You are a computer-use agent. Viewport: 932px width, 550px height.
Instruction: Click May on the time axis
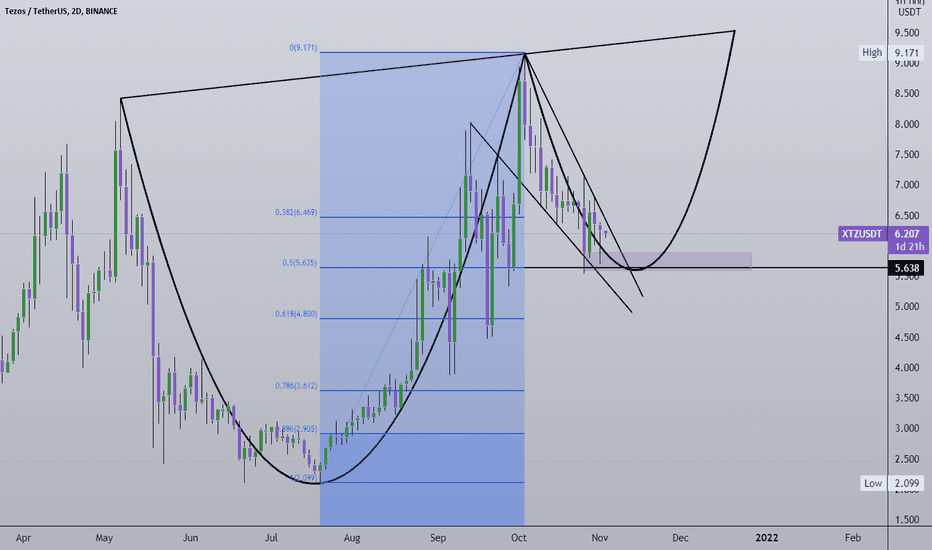tap(104, 538)
